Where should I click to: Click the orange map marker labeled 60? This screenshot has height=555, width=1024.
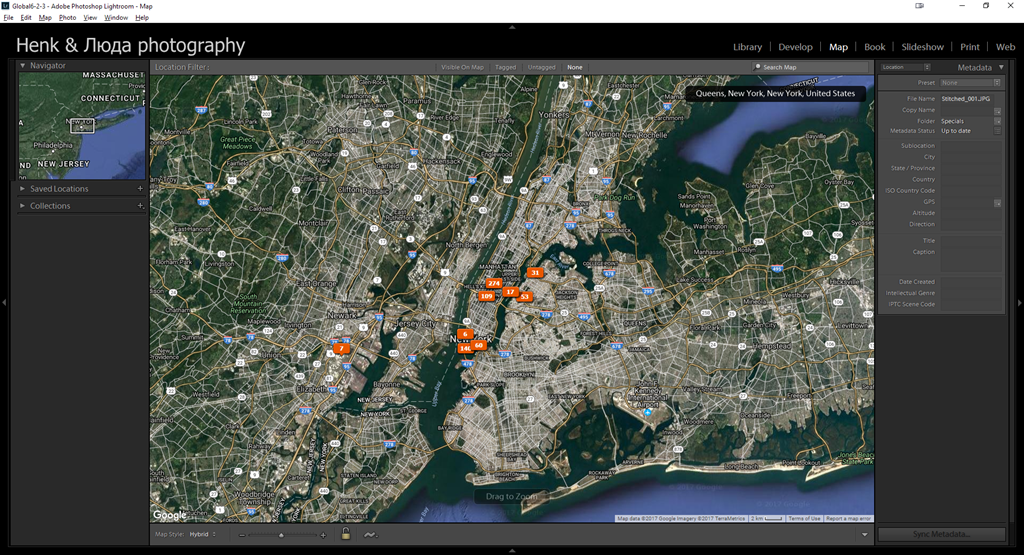point(479,345)
